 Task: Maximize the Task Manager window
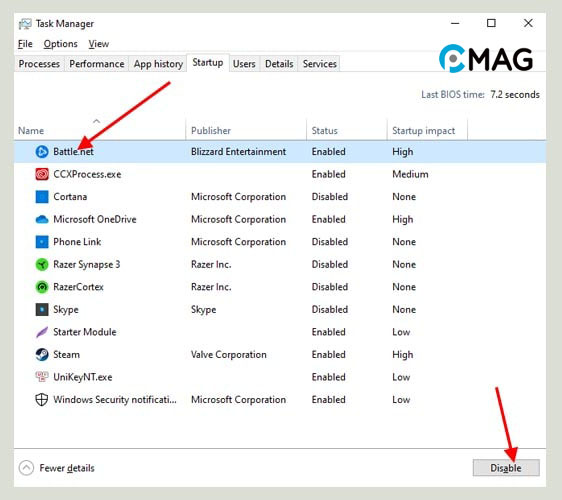(491, 23)
